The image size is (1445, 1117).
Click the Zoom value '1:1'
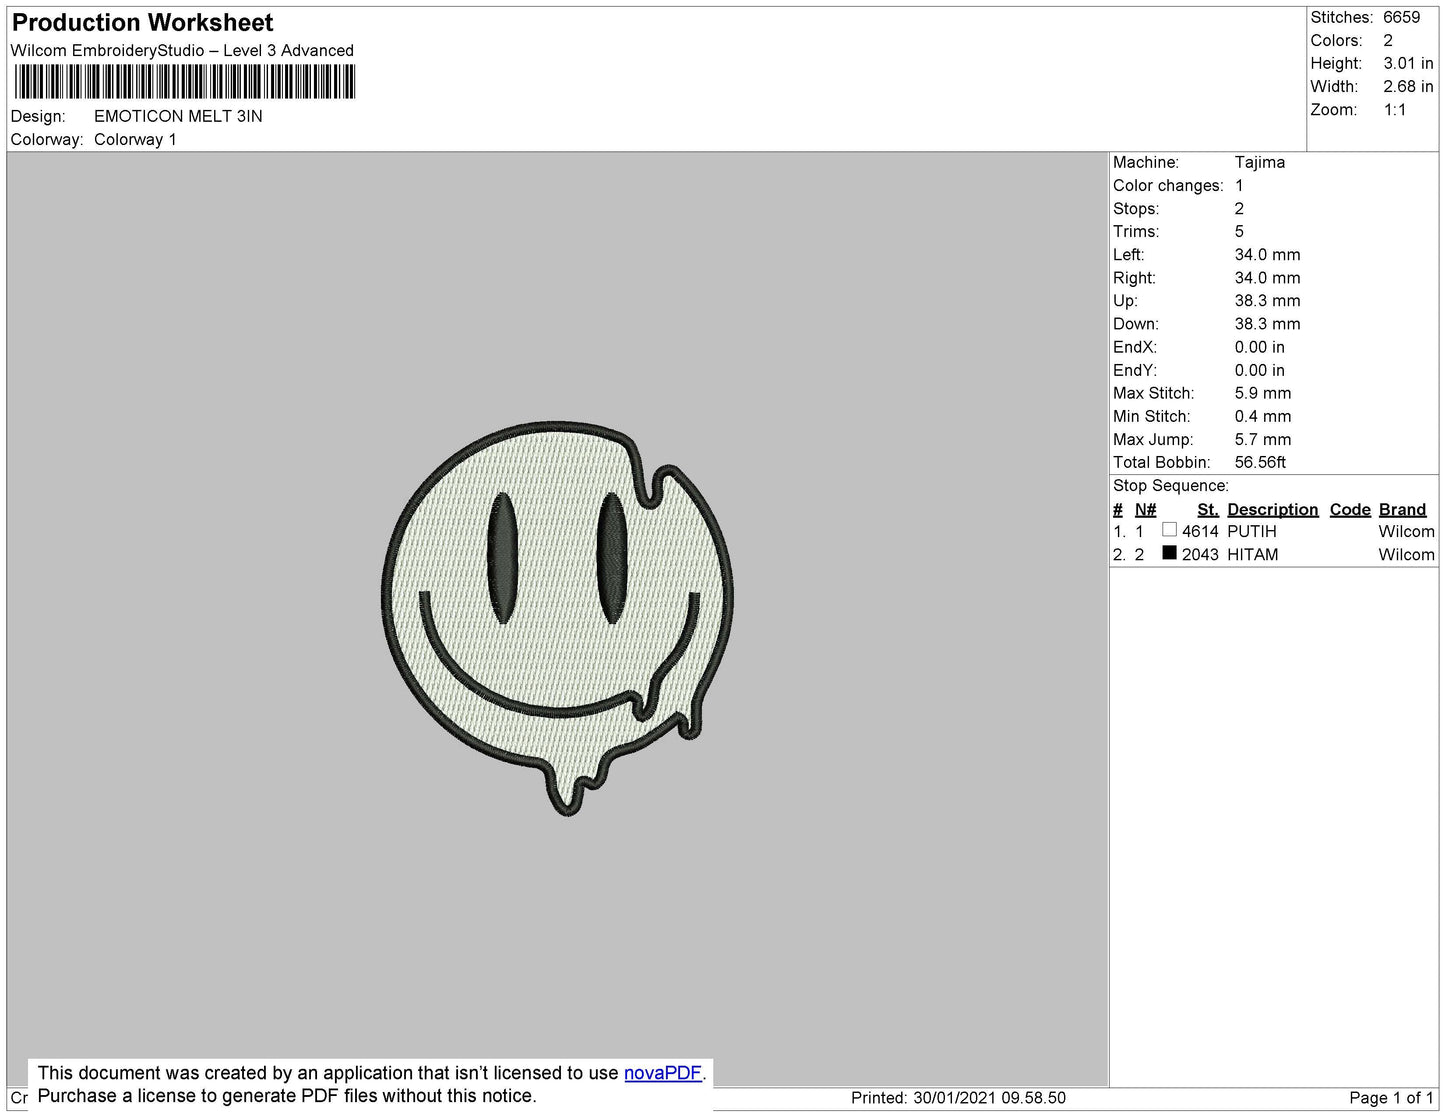(x=1395, y=110)
